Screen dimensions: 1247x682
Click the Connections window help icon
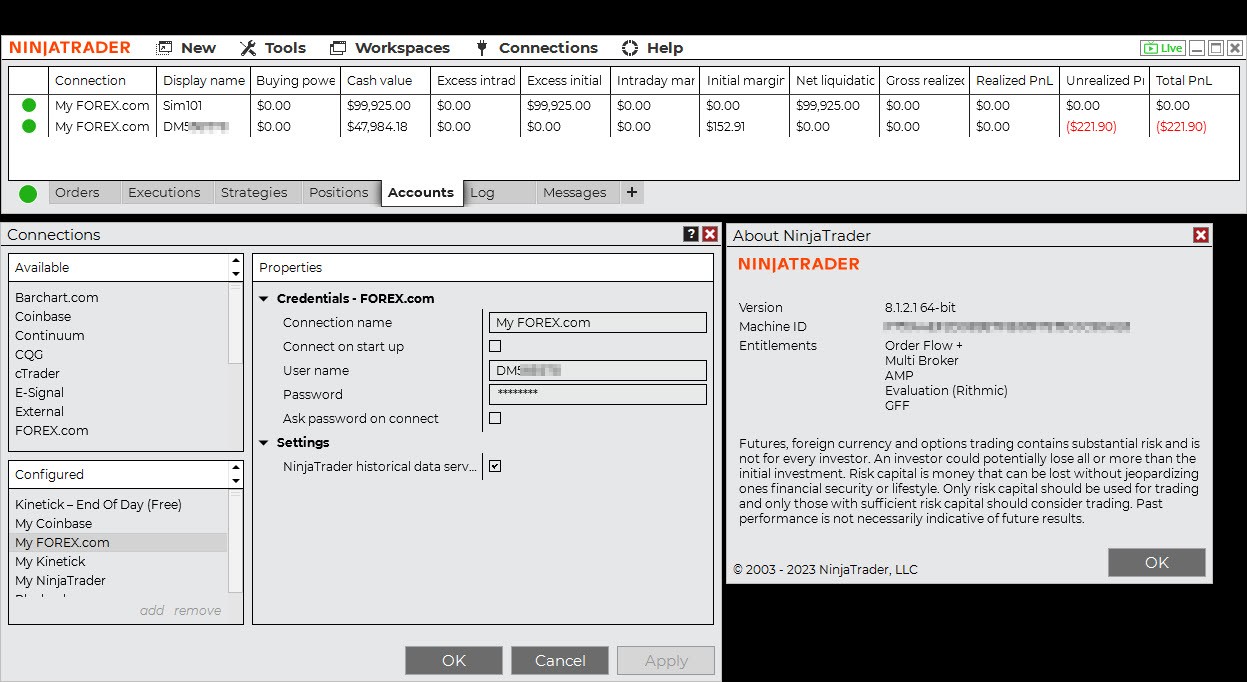point(691,234)
